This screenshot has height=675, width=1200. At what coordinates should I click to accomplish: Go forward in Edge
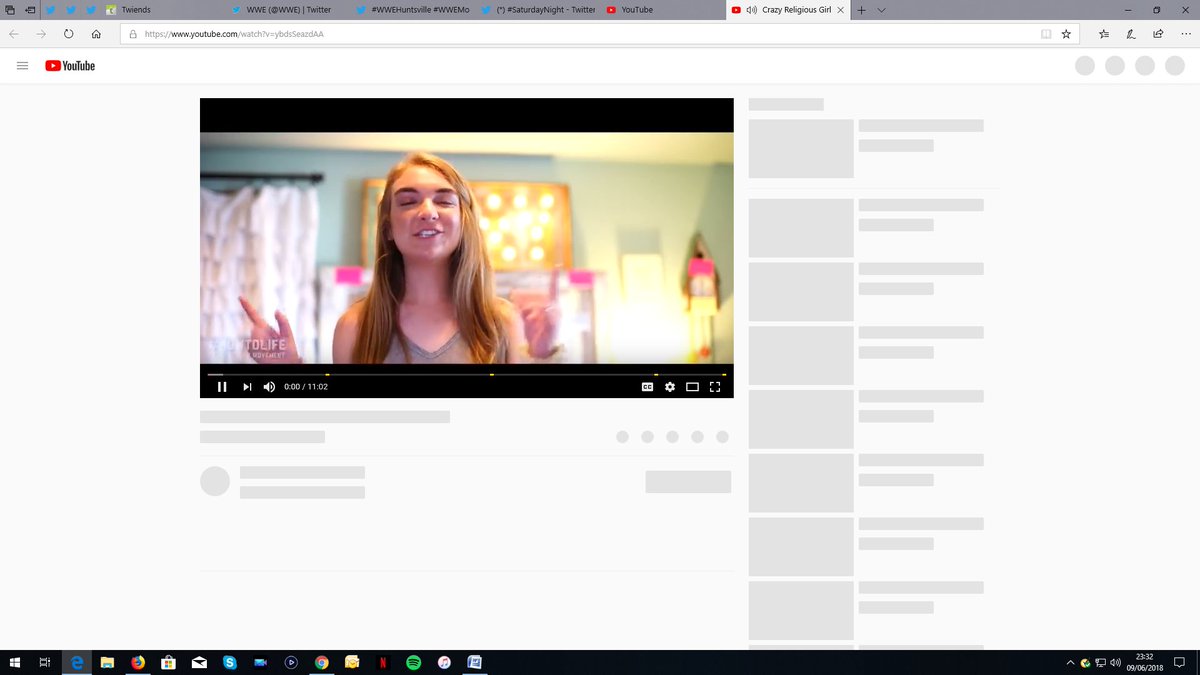click(x=41, y=33)
